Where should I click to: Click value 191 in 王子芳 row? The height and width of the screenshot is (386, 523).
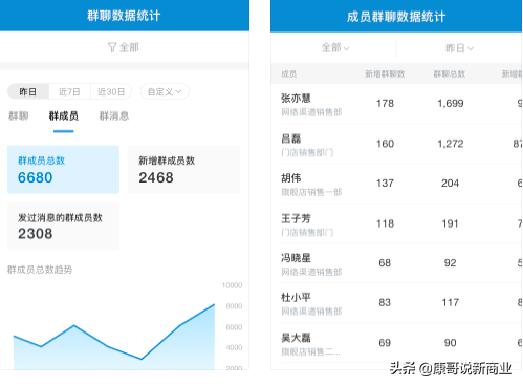[x=450, y=224]
